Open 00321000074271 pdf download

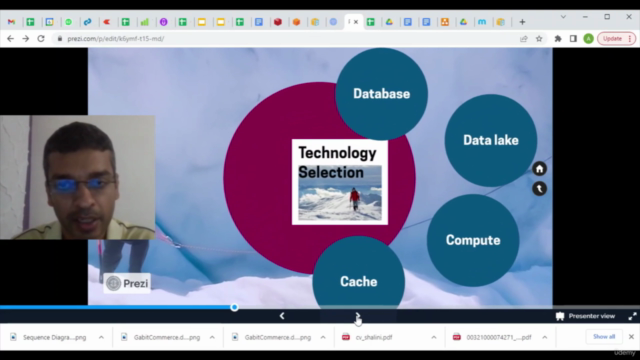tap(493, 337)
